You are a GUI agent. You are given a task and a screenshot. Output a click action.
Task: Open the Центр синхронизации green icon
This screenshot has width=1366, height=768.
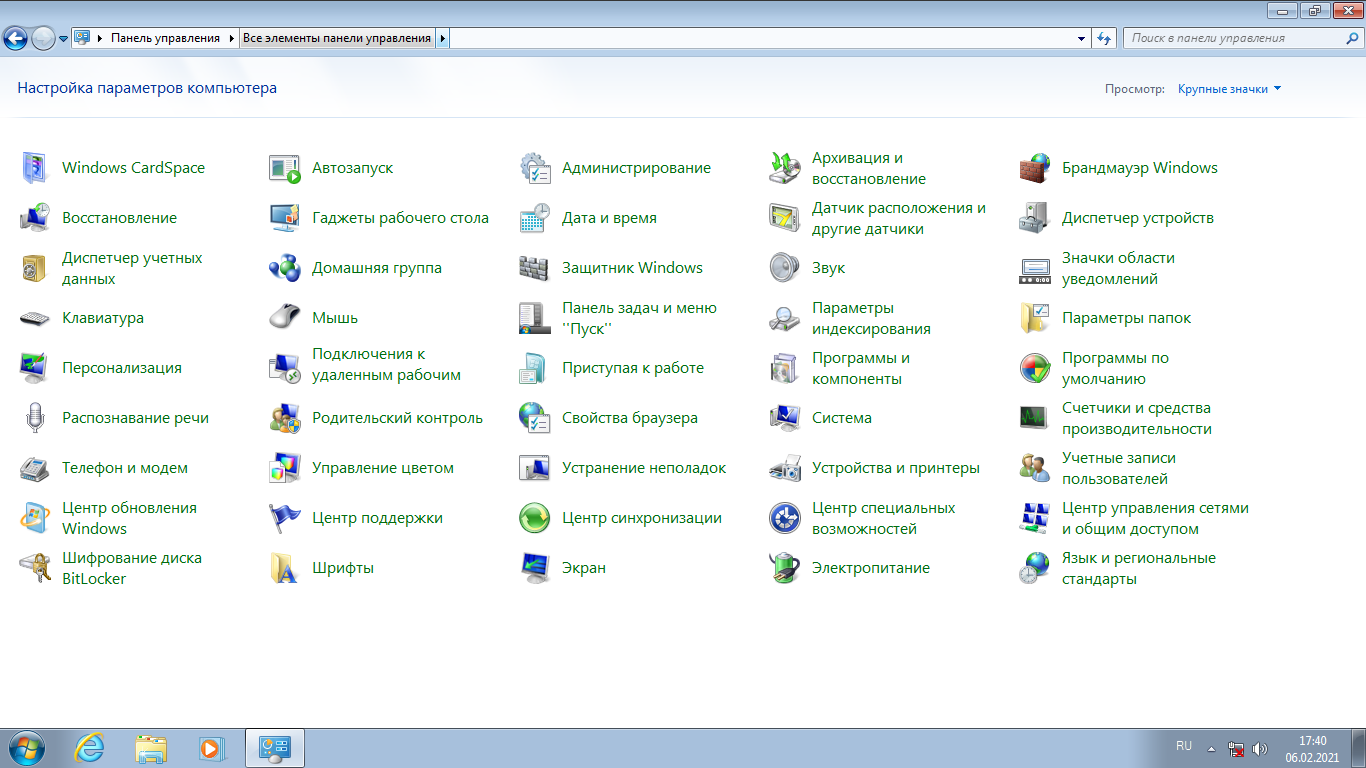click(535, 518)
